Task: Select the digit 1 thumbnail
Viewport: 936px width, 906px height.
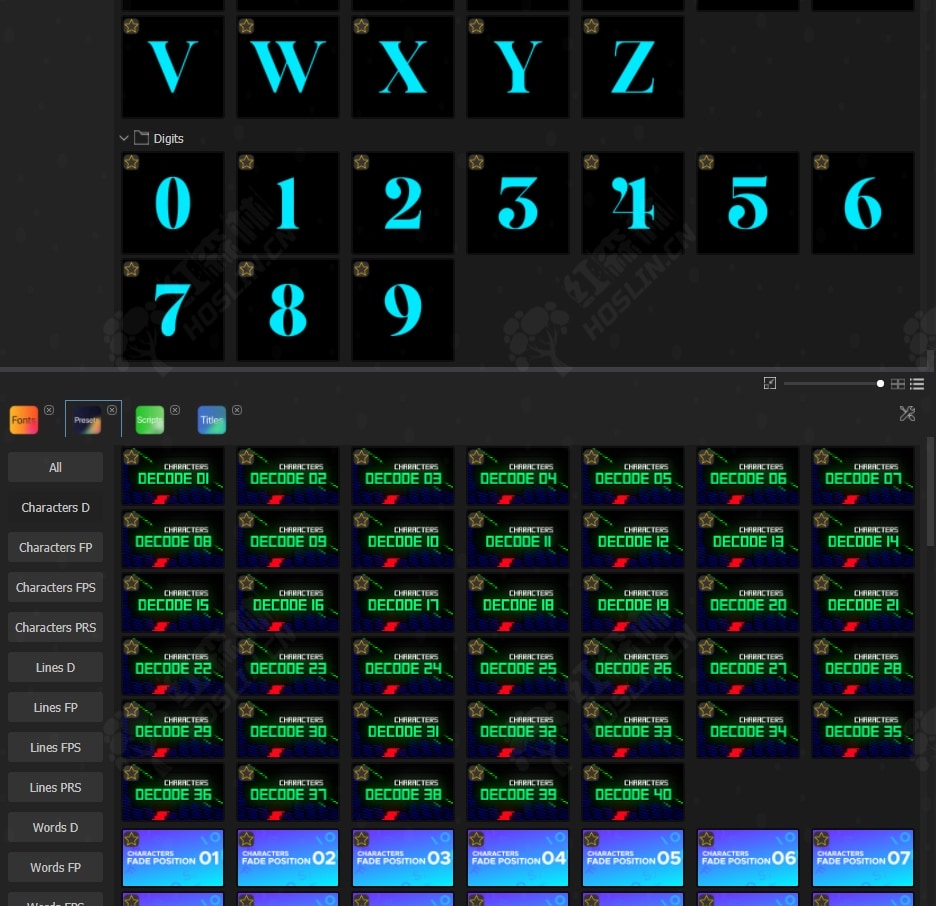Action: click(288, 203)
